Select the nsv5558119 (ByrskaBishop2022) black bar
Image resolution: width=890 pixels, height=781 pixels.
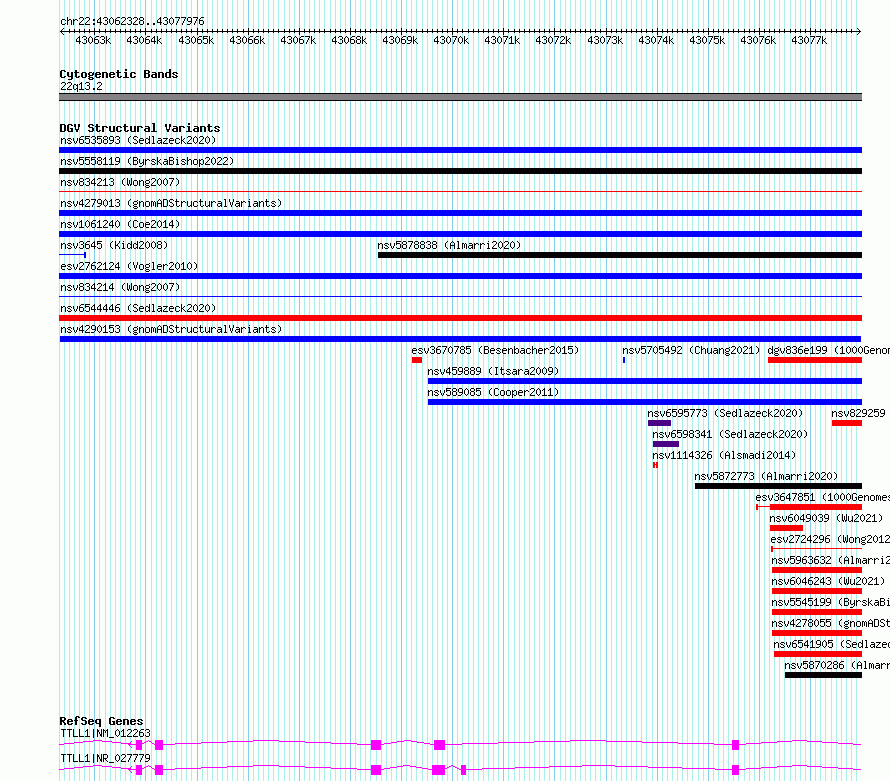[x=460, y=171]
